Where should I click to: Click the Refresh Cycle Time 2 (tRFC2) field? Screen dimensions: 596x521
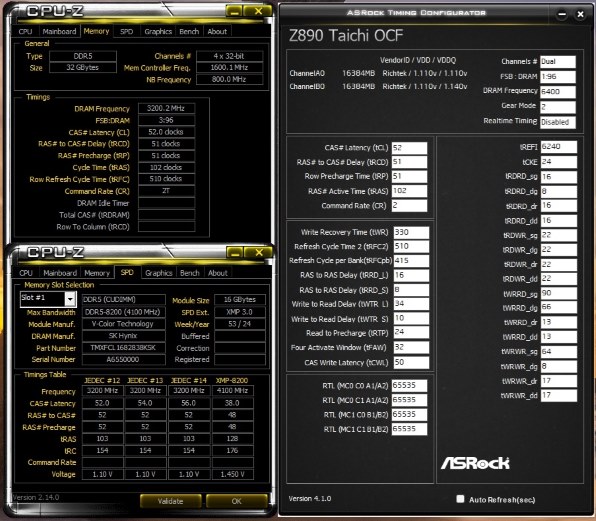411,246
